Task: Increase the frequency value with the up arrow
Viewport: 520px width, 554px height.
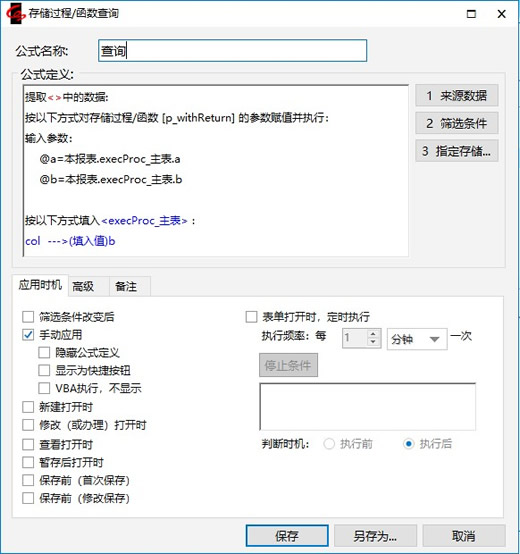Action: click(373, 334)
